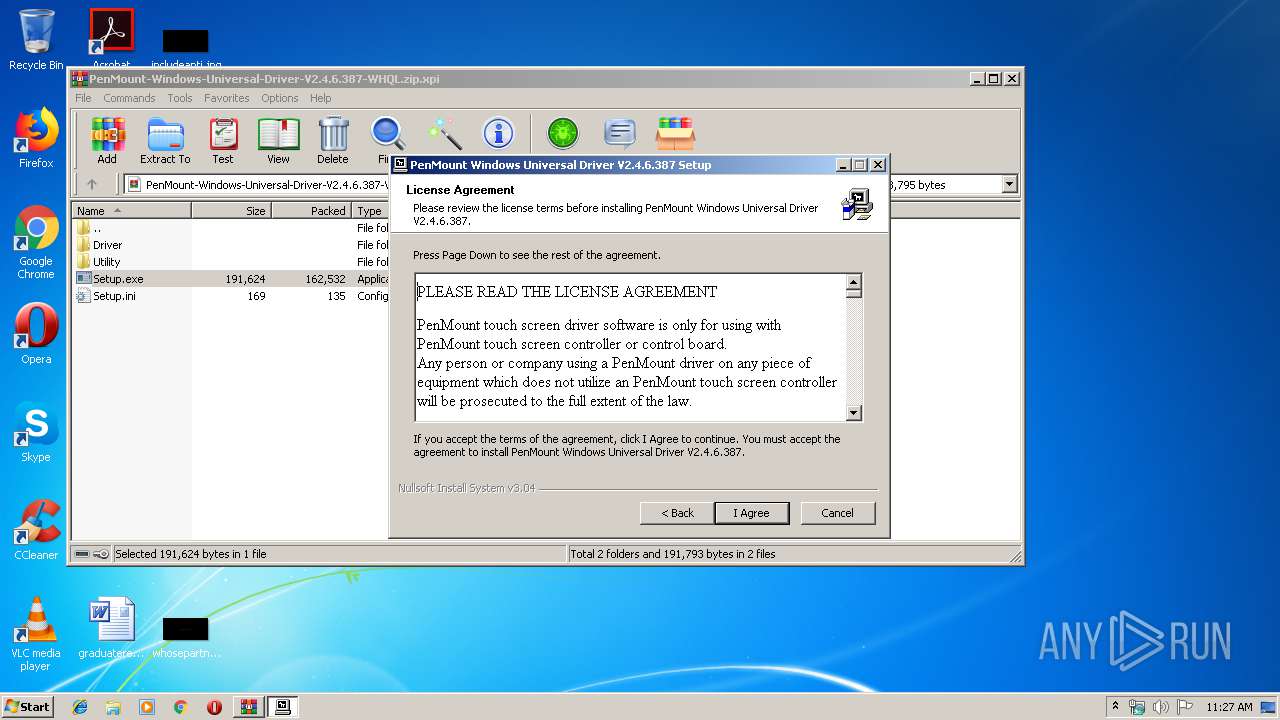The image size is (1280, 720).
Task: Select the Utility folder row
Action: pos(106,262)
